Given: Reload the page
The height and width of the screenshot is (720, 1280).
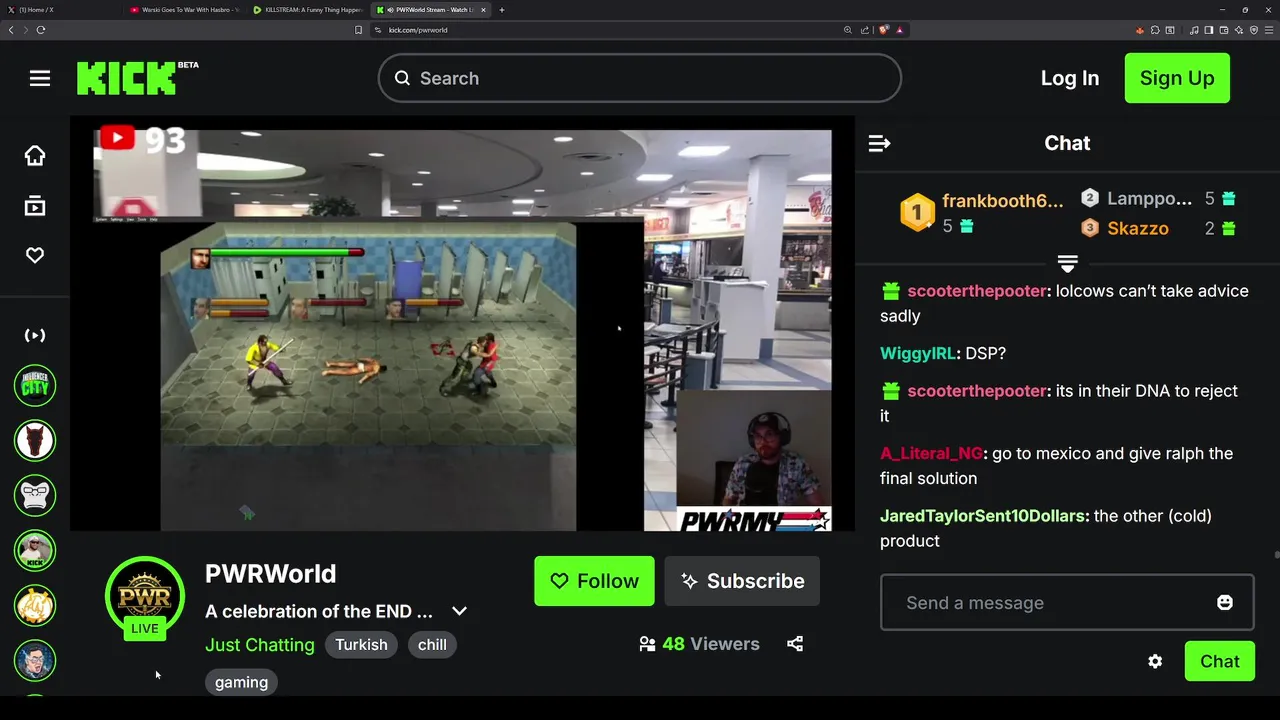Looking at the screenshot, I should (41, 30).
